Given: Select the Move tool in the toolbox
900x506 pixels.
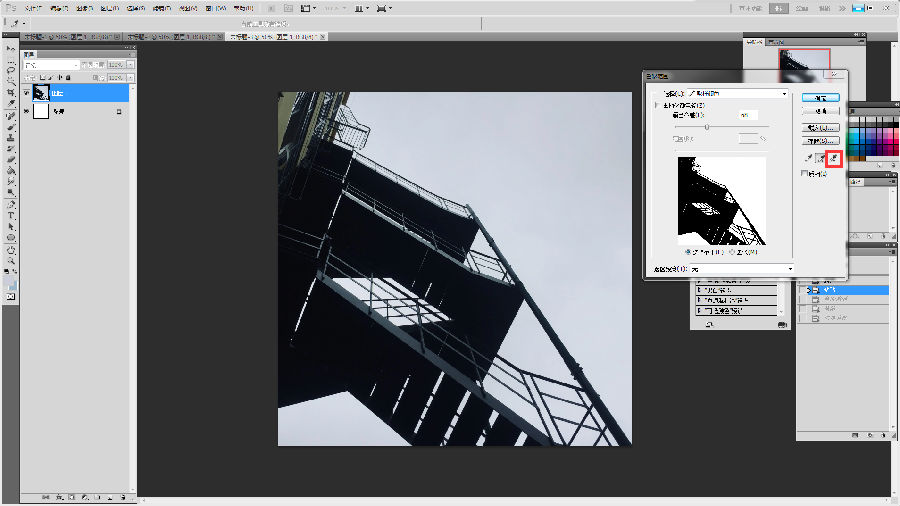Looking at the screenshot, I should click(11, 47).
